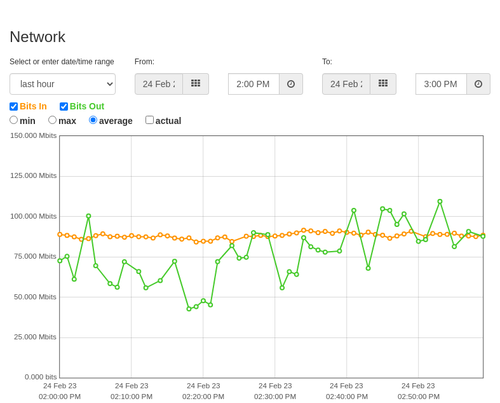
Task: Click the Bits Out green label
Action: click(x=87, y=106)
